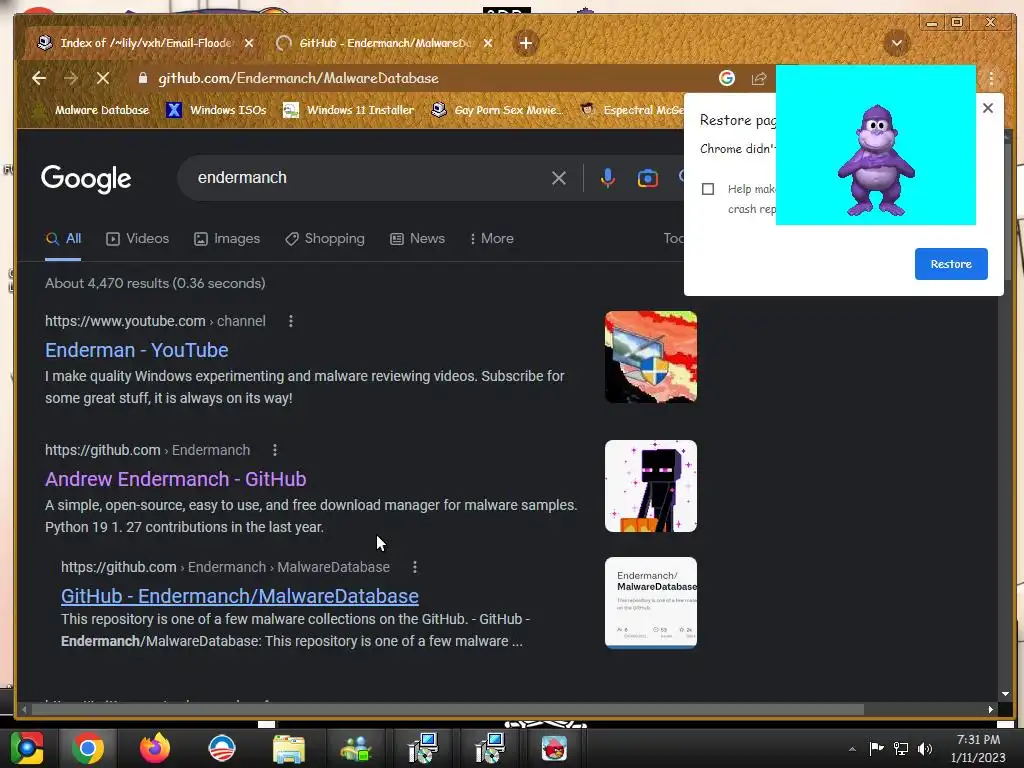This screenshot has height=768, width=1024.
Task: Select the Images search tab
Action: [227, 239]
